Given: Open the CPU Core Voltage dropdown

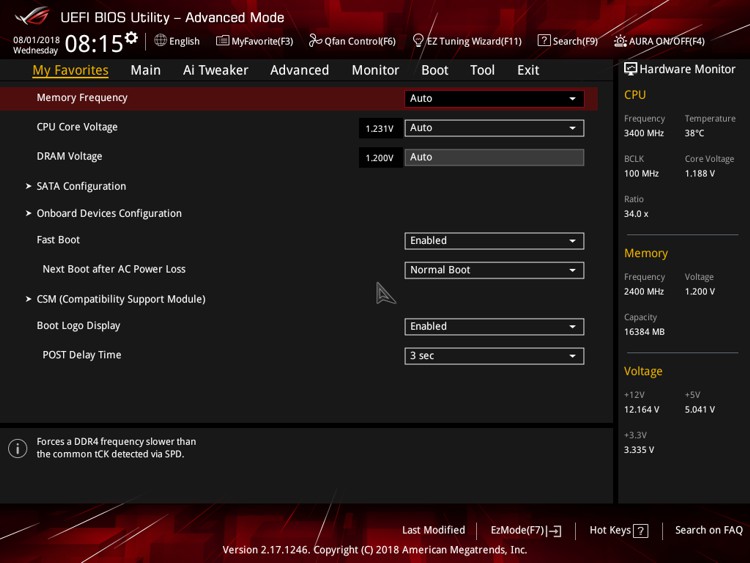Looking at the screenshot, I should pos(494,128).
